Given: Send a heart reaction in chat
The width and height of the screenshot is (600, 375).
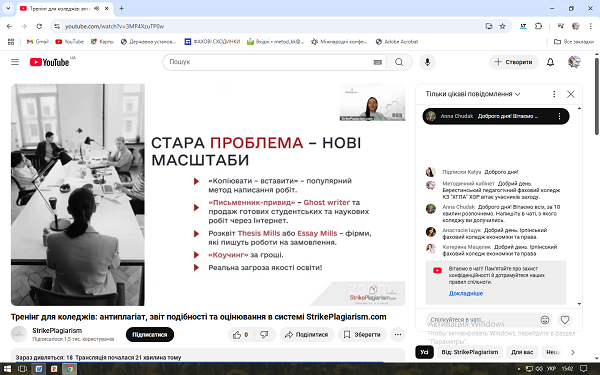Looking at the screenshot, I should [x=565, y=320].
